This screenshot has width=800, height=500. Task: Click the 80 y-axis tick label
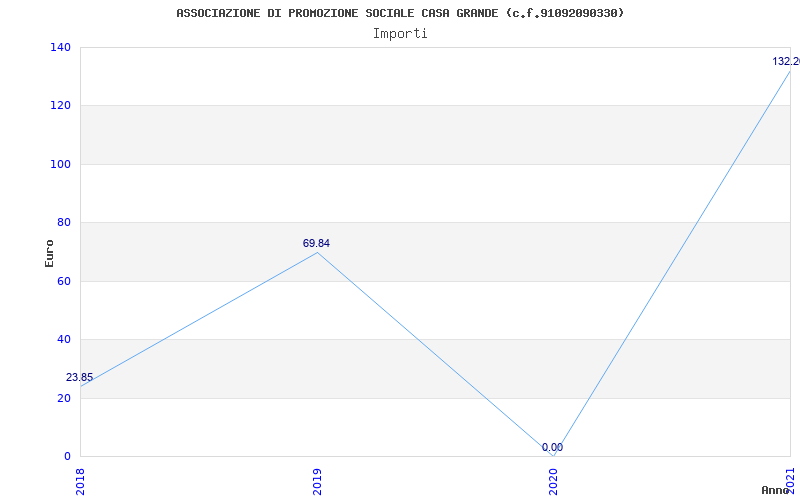pyautogui.click(x=63, y=222)
